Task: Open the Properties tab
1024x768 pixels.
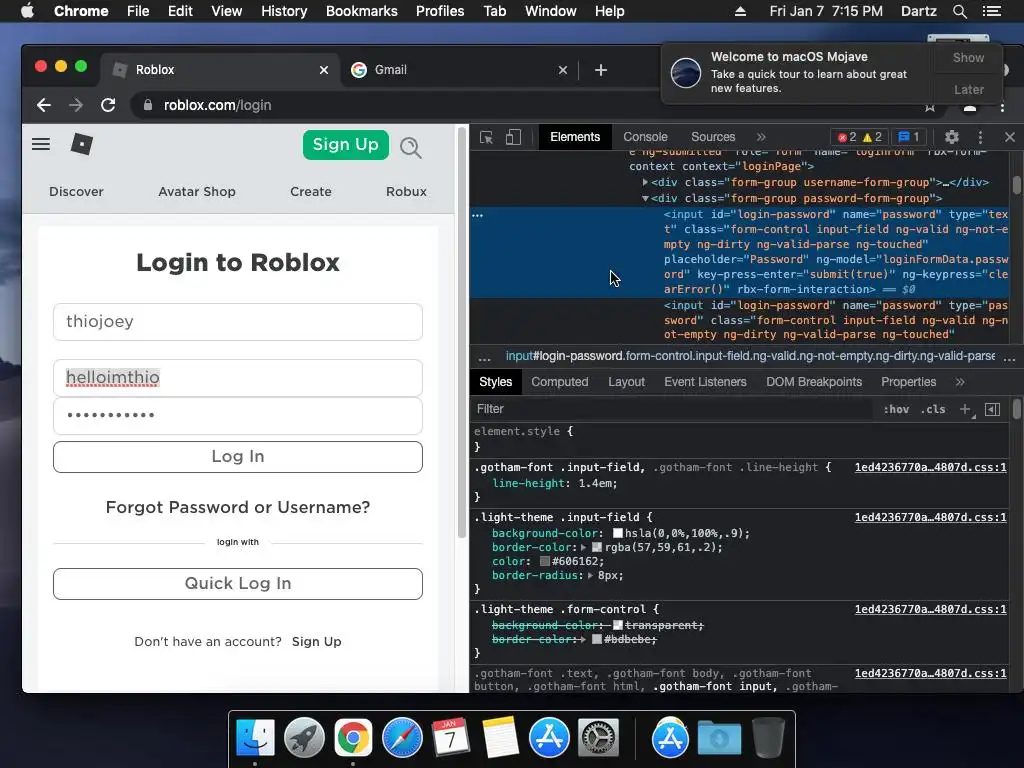Action: (x=908, y=382)
